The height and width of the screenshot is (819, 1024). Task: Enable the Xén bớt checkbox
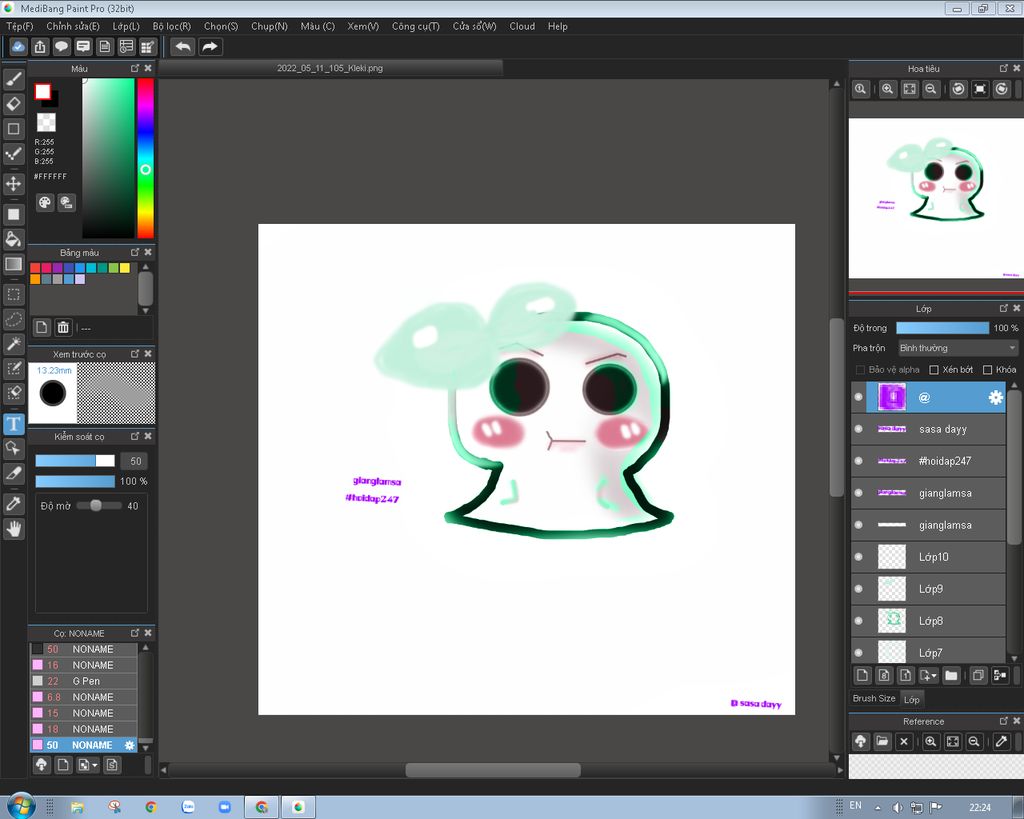[935, 370]
